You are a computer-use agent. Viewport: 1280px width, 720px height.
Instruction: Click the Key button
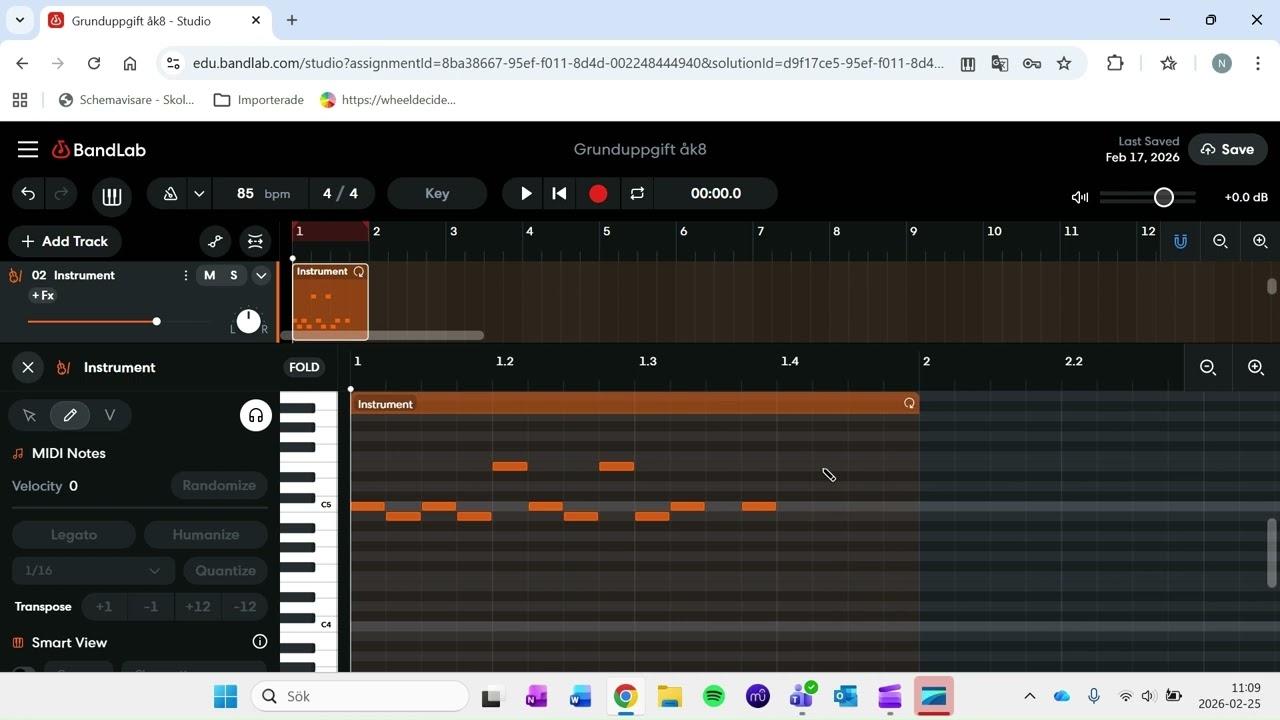(437, 194)
